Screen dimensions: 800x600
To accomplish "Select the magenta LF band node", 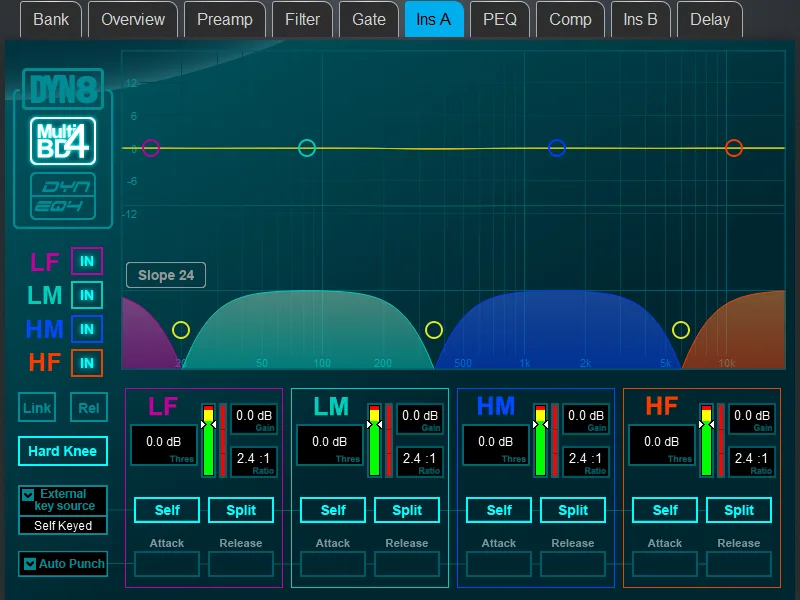I will pos(151,148).
